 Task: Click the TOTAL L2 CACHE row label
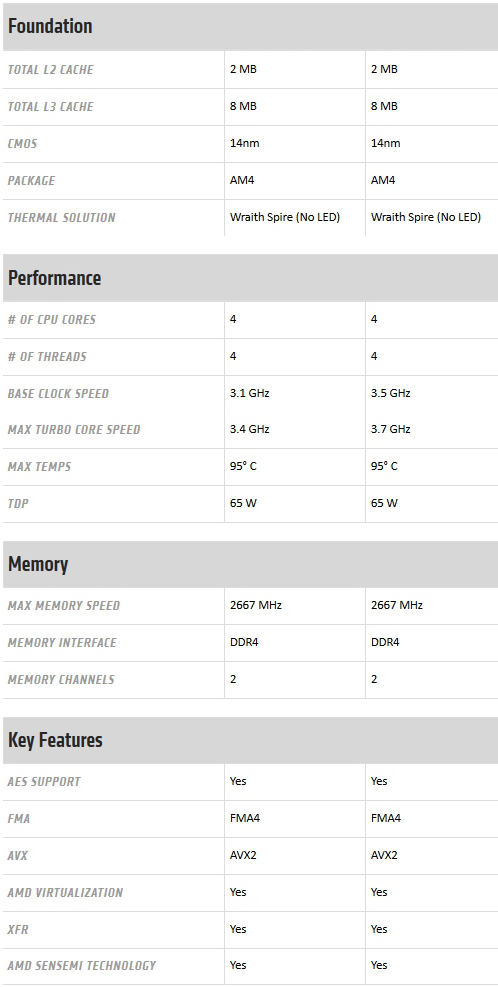pyautogui.click(x=50, y=70)
